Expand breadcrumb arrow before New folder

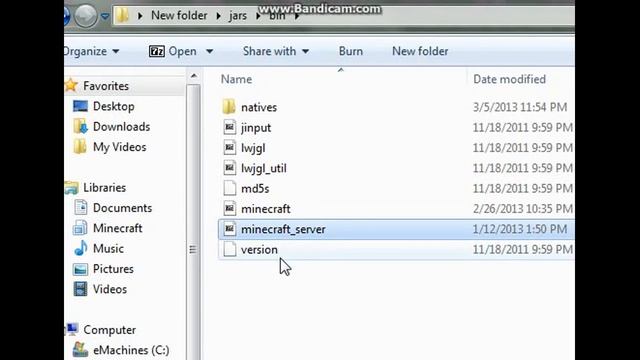tap(140, 16)
